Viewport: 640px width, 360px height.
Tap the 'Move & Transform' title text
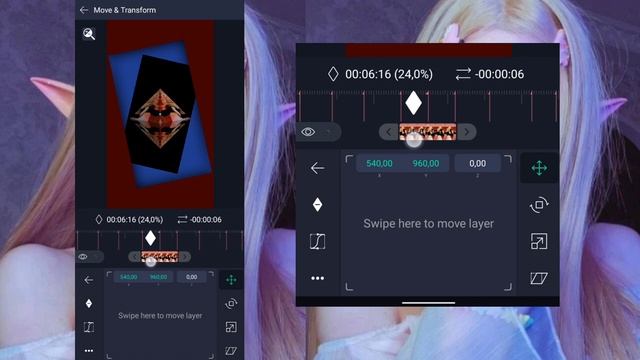pos(124,10)
